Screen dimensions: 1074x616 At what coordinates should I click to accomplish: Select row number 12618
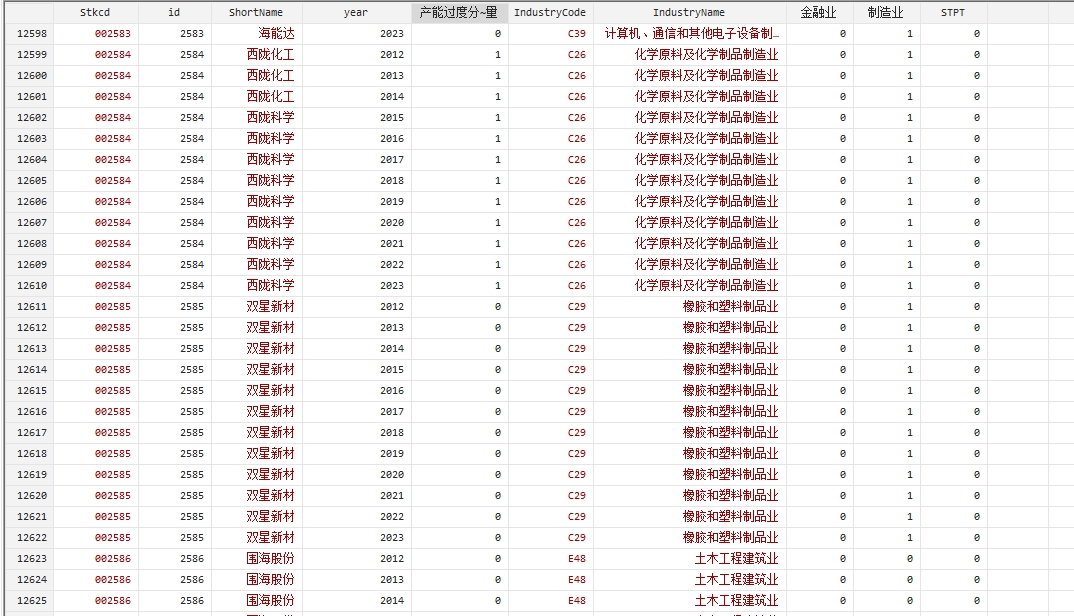click(x=32, y=454)
